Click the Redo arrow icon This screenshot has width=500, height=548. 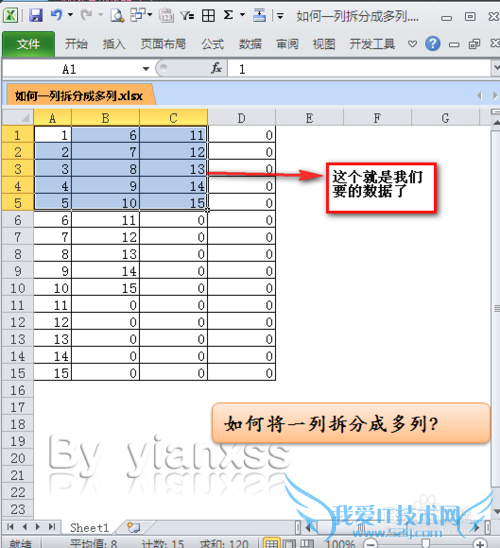(86, 15)
